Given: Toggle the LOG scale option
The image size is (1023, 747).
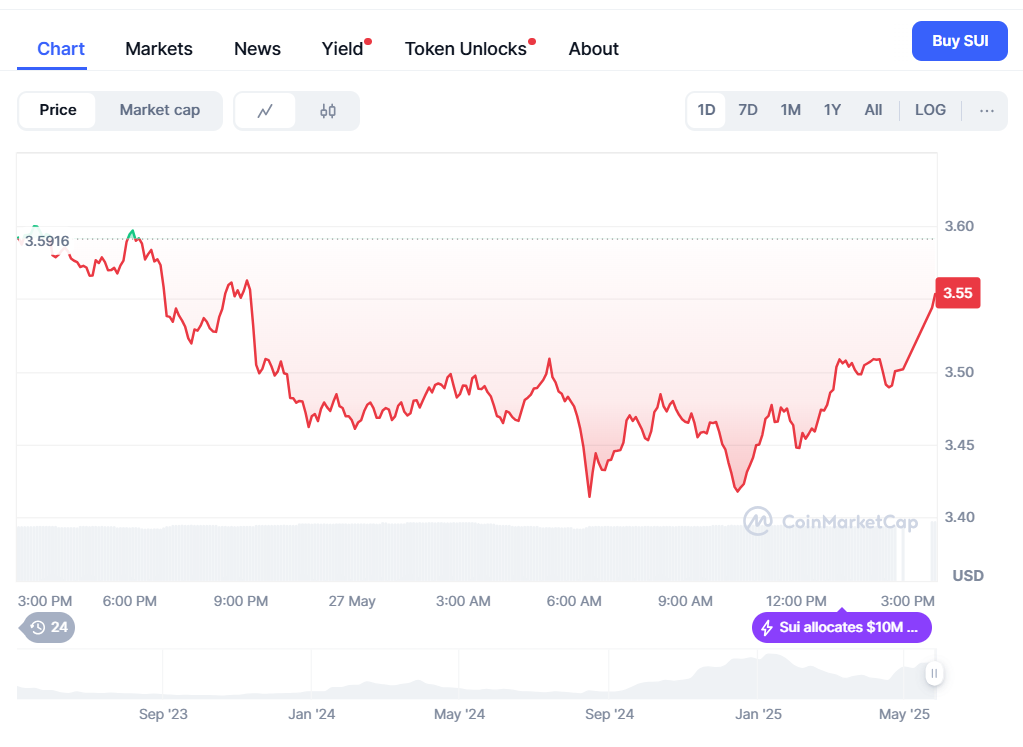Looking at the screenshot, I should (930, 110).
